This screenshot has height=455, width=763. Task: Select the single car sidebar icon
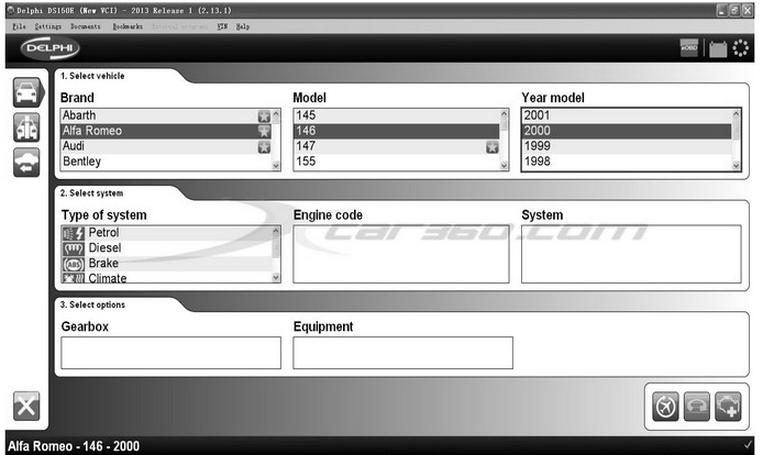point(27,92)
